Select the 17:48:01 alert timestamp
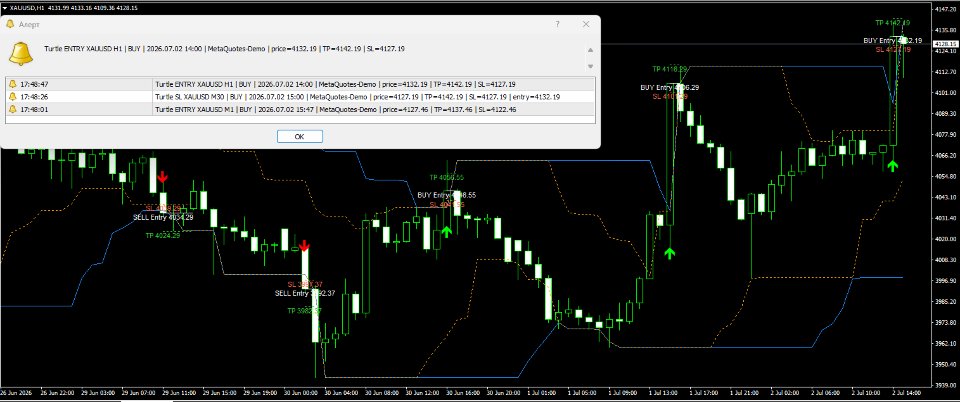Screen dimensions: 960x402 pyautogui.click(x=34, y=109)
